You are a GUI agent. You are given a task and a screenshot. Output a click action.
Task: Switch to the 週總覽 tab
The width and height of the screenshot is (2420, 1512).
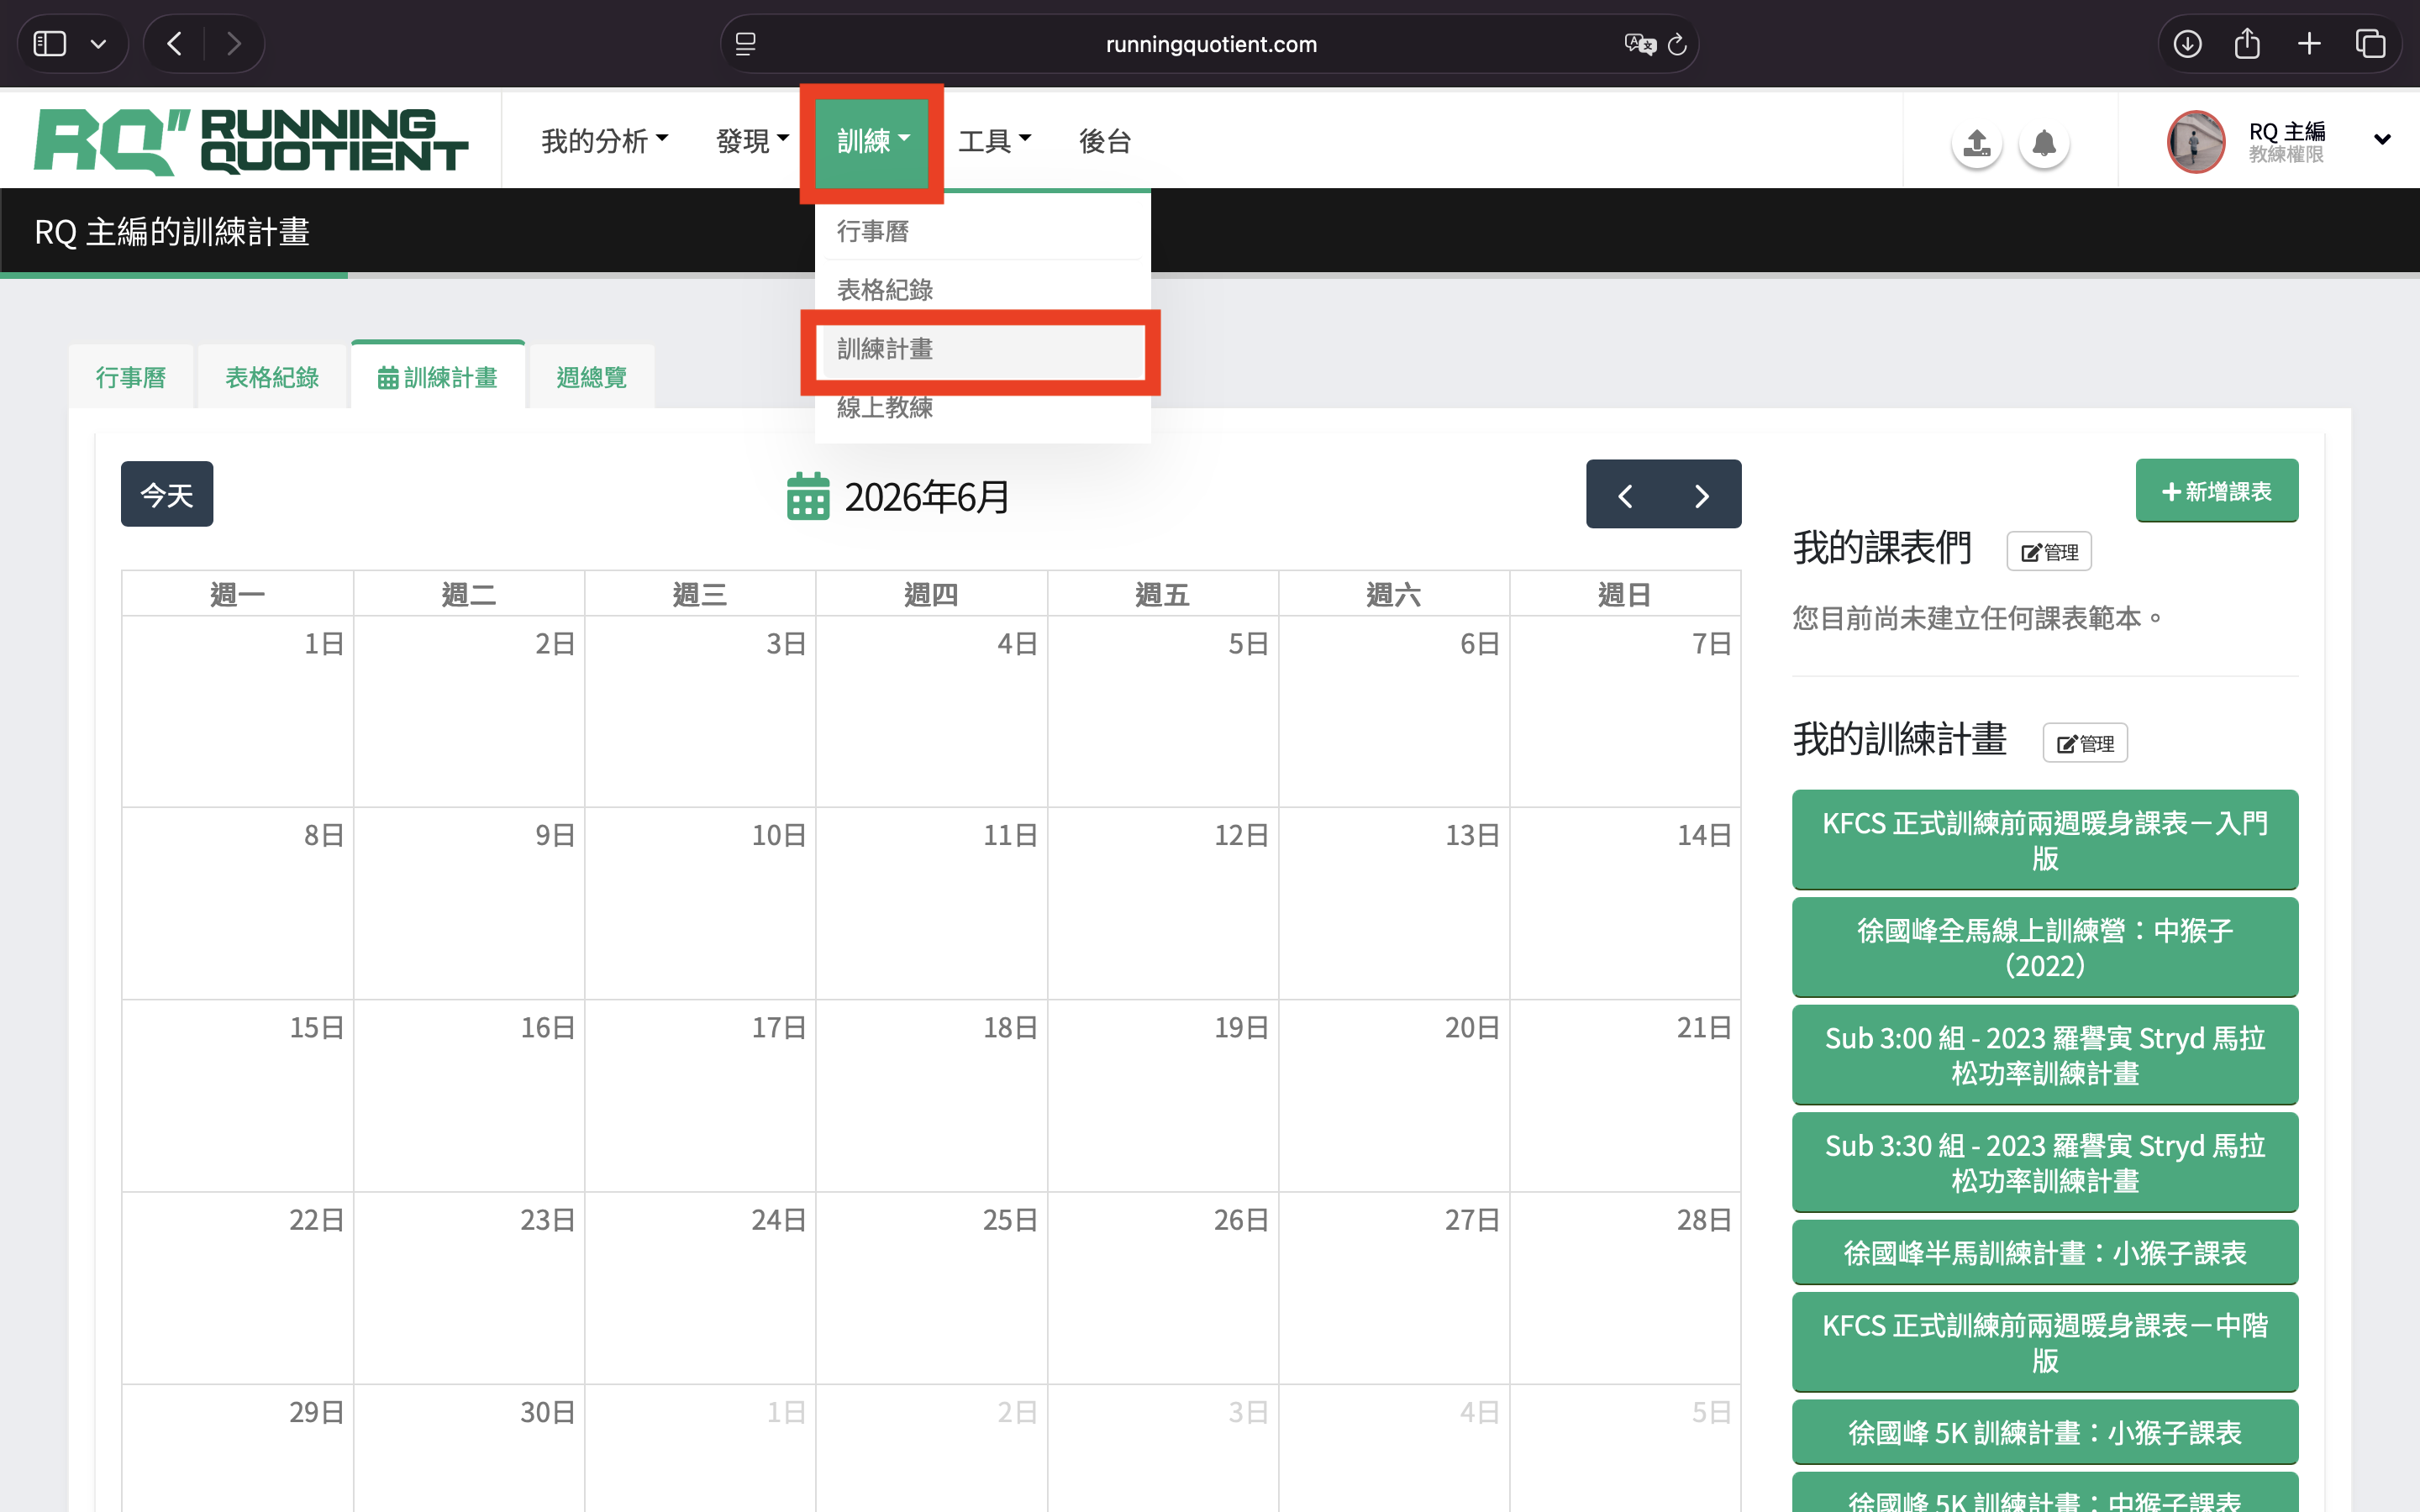591,377
